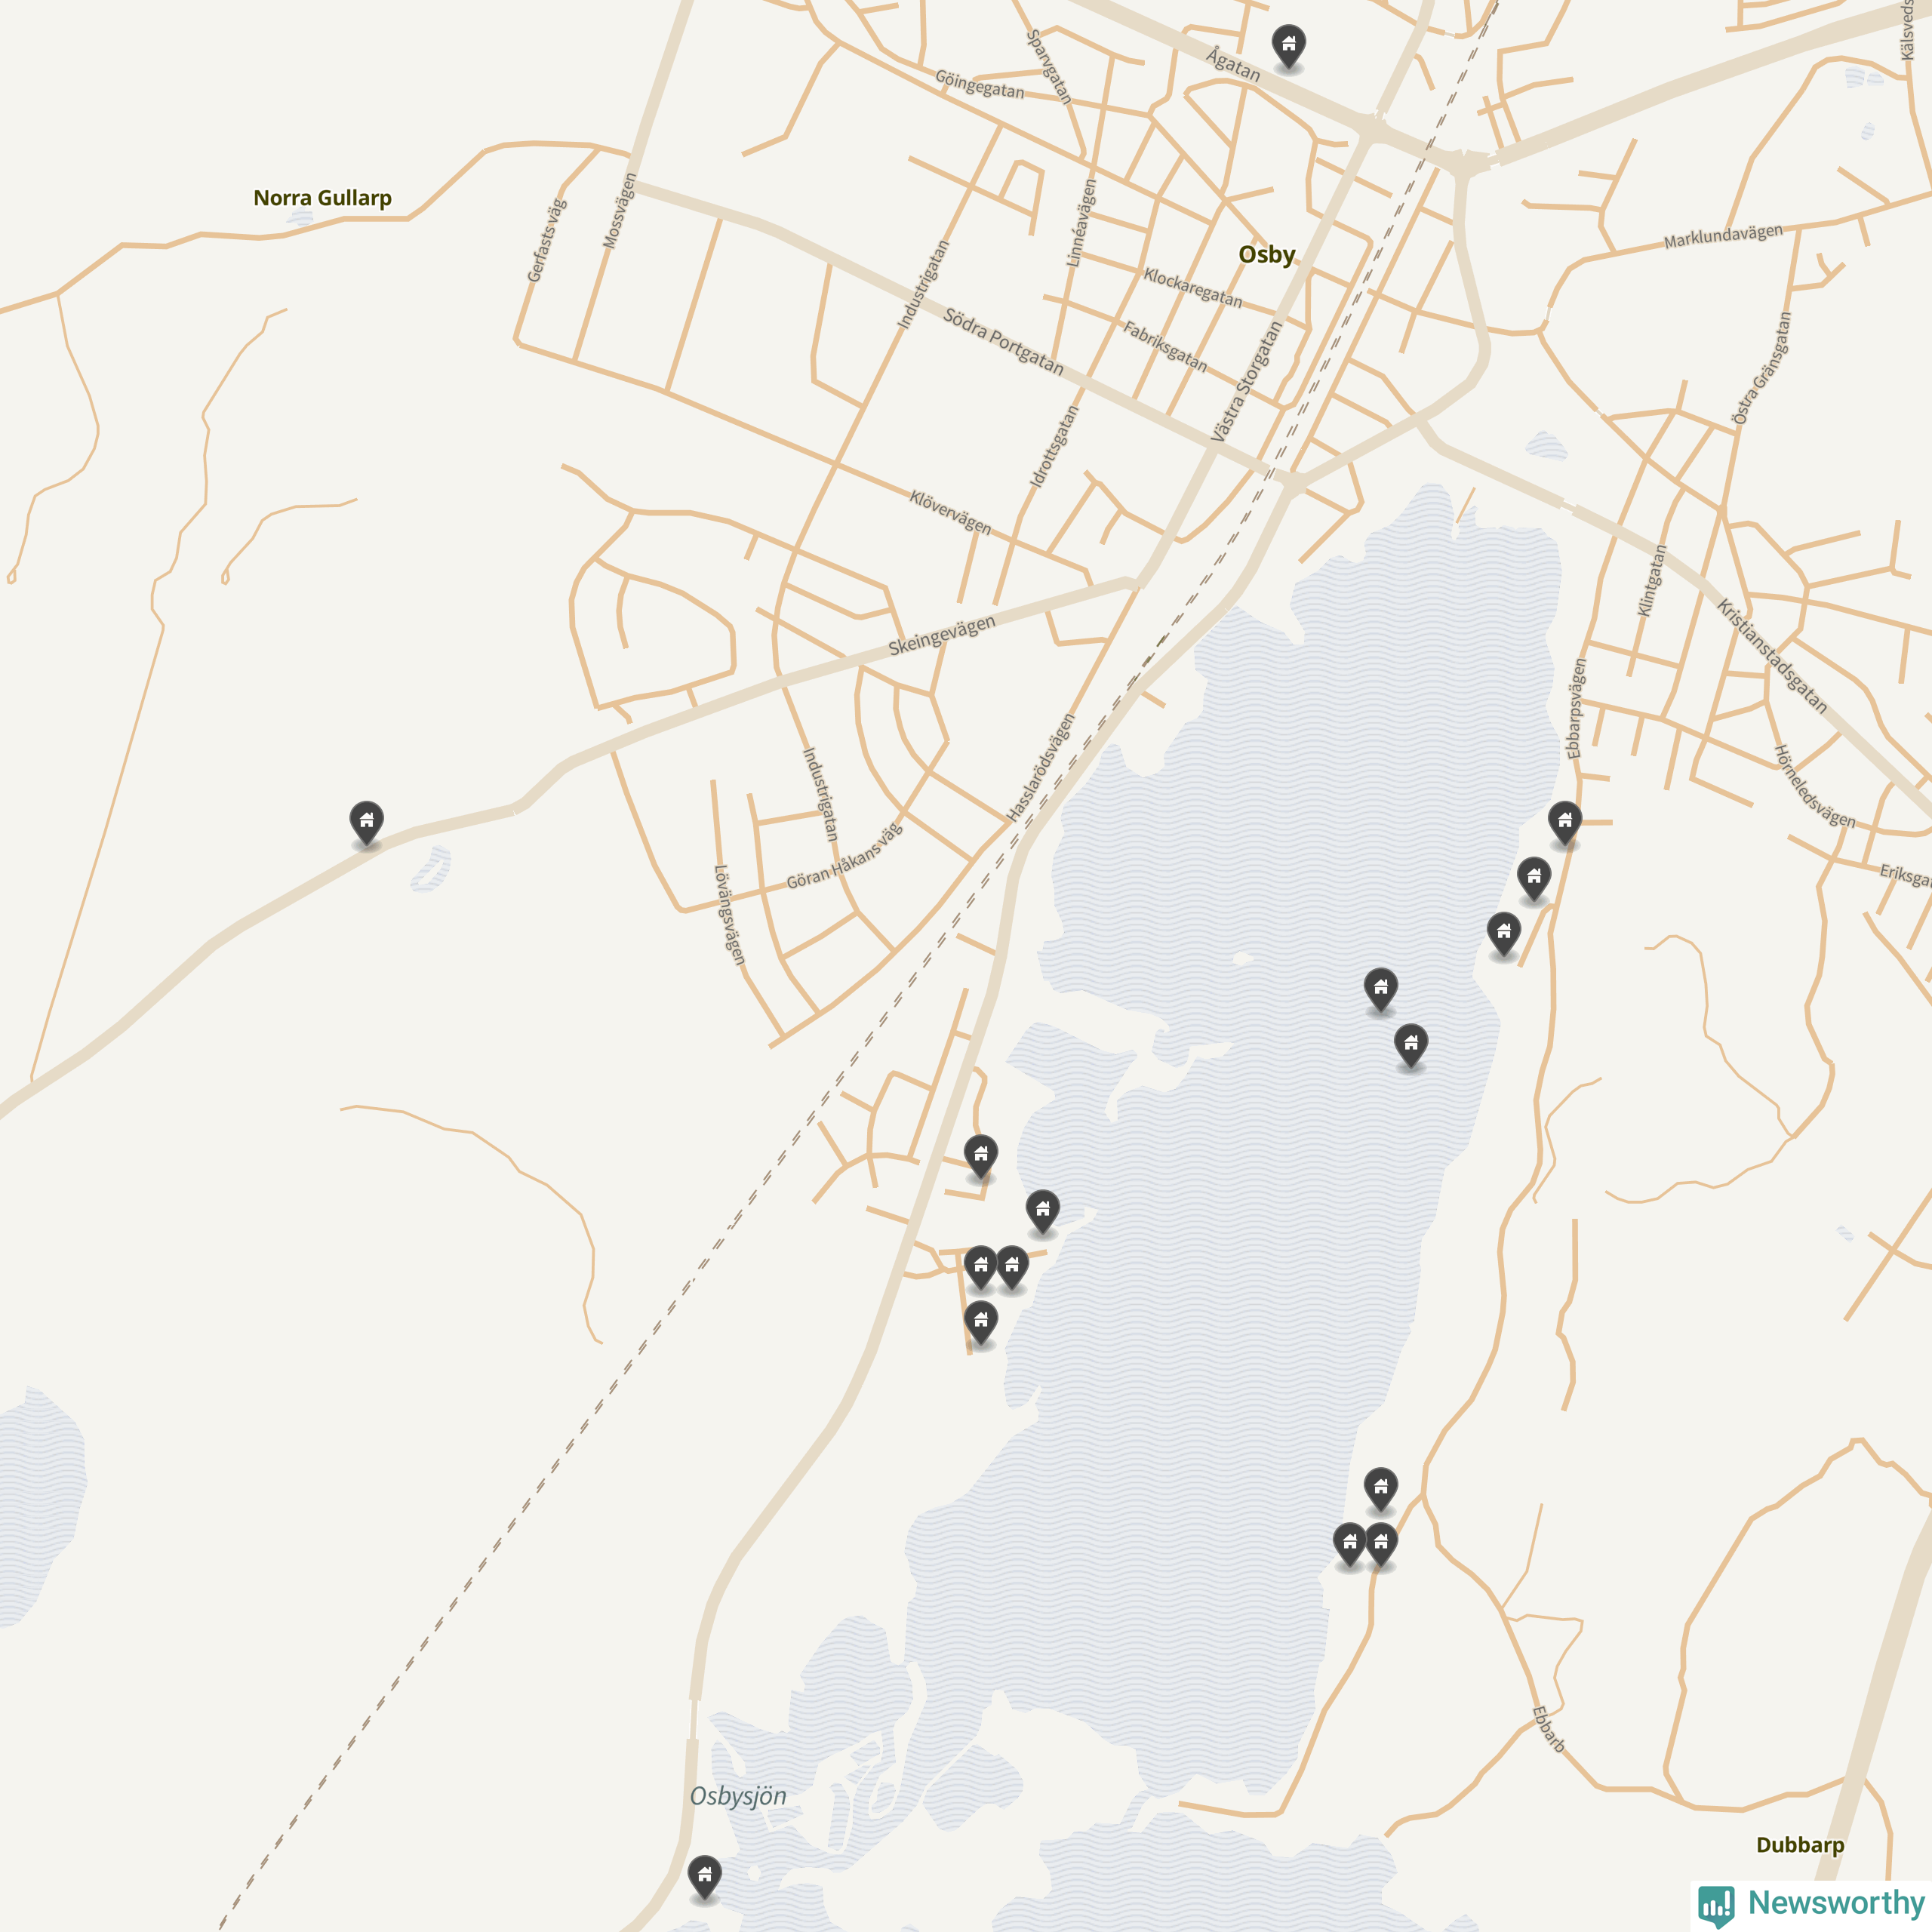Screen dimensions: 1932x1932
Task: Click the Osby town label
Action: tap(1267, 255)
